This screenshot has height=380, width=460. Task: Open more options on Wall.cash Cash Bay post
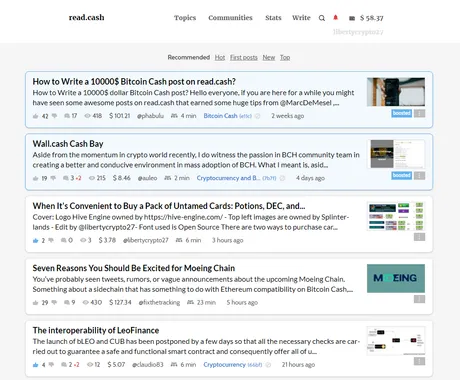click(x=419, y=176)
